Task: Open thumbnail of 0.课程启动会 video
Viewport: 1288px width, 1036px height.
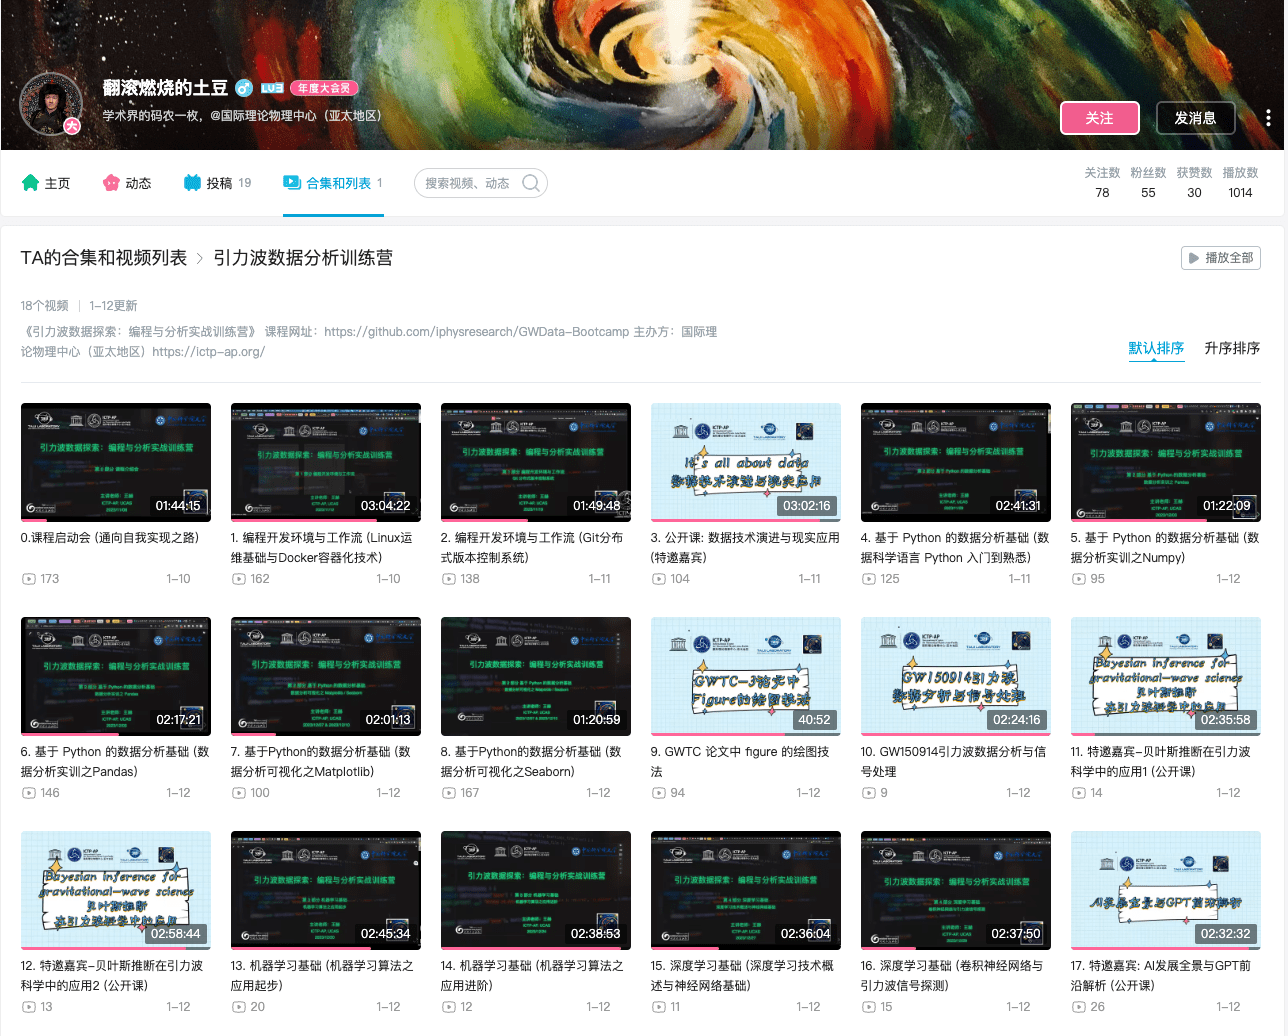Action: point(116,463)
